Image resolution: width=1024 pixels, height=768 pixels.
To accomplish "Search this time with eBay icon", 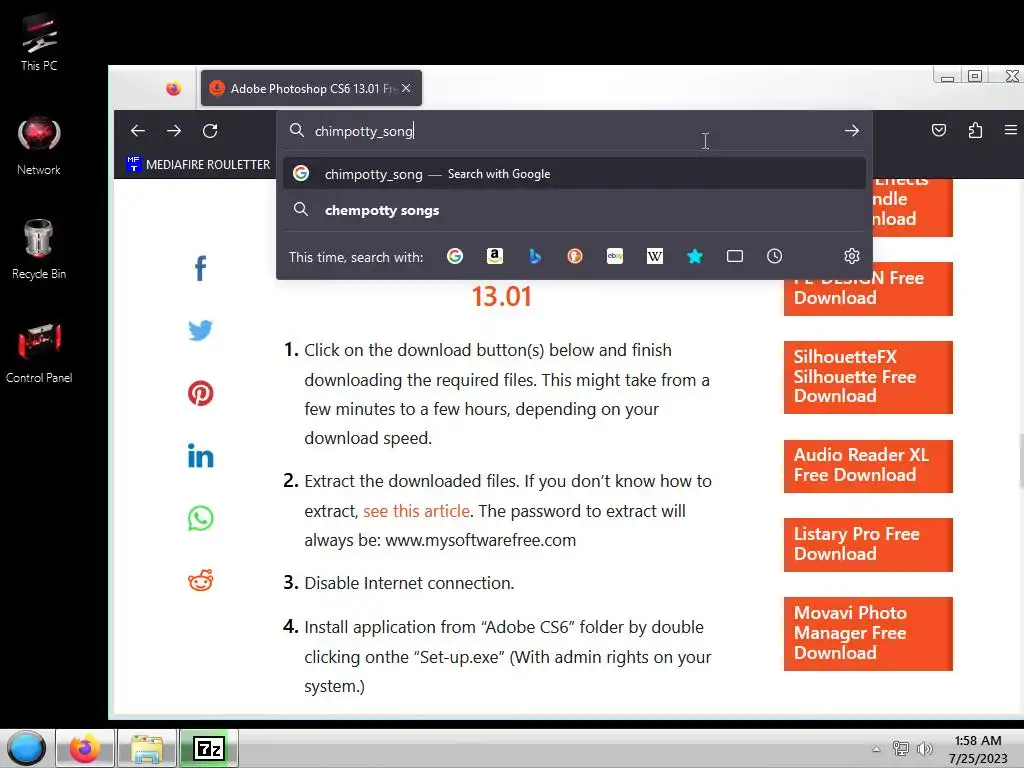I will coord(615,256).
